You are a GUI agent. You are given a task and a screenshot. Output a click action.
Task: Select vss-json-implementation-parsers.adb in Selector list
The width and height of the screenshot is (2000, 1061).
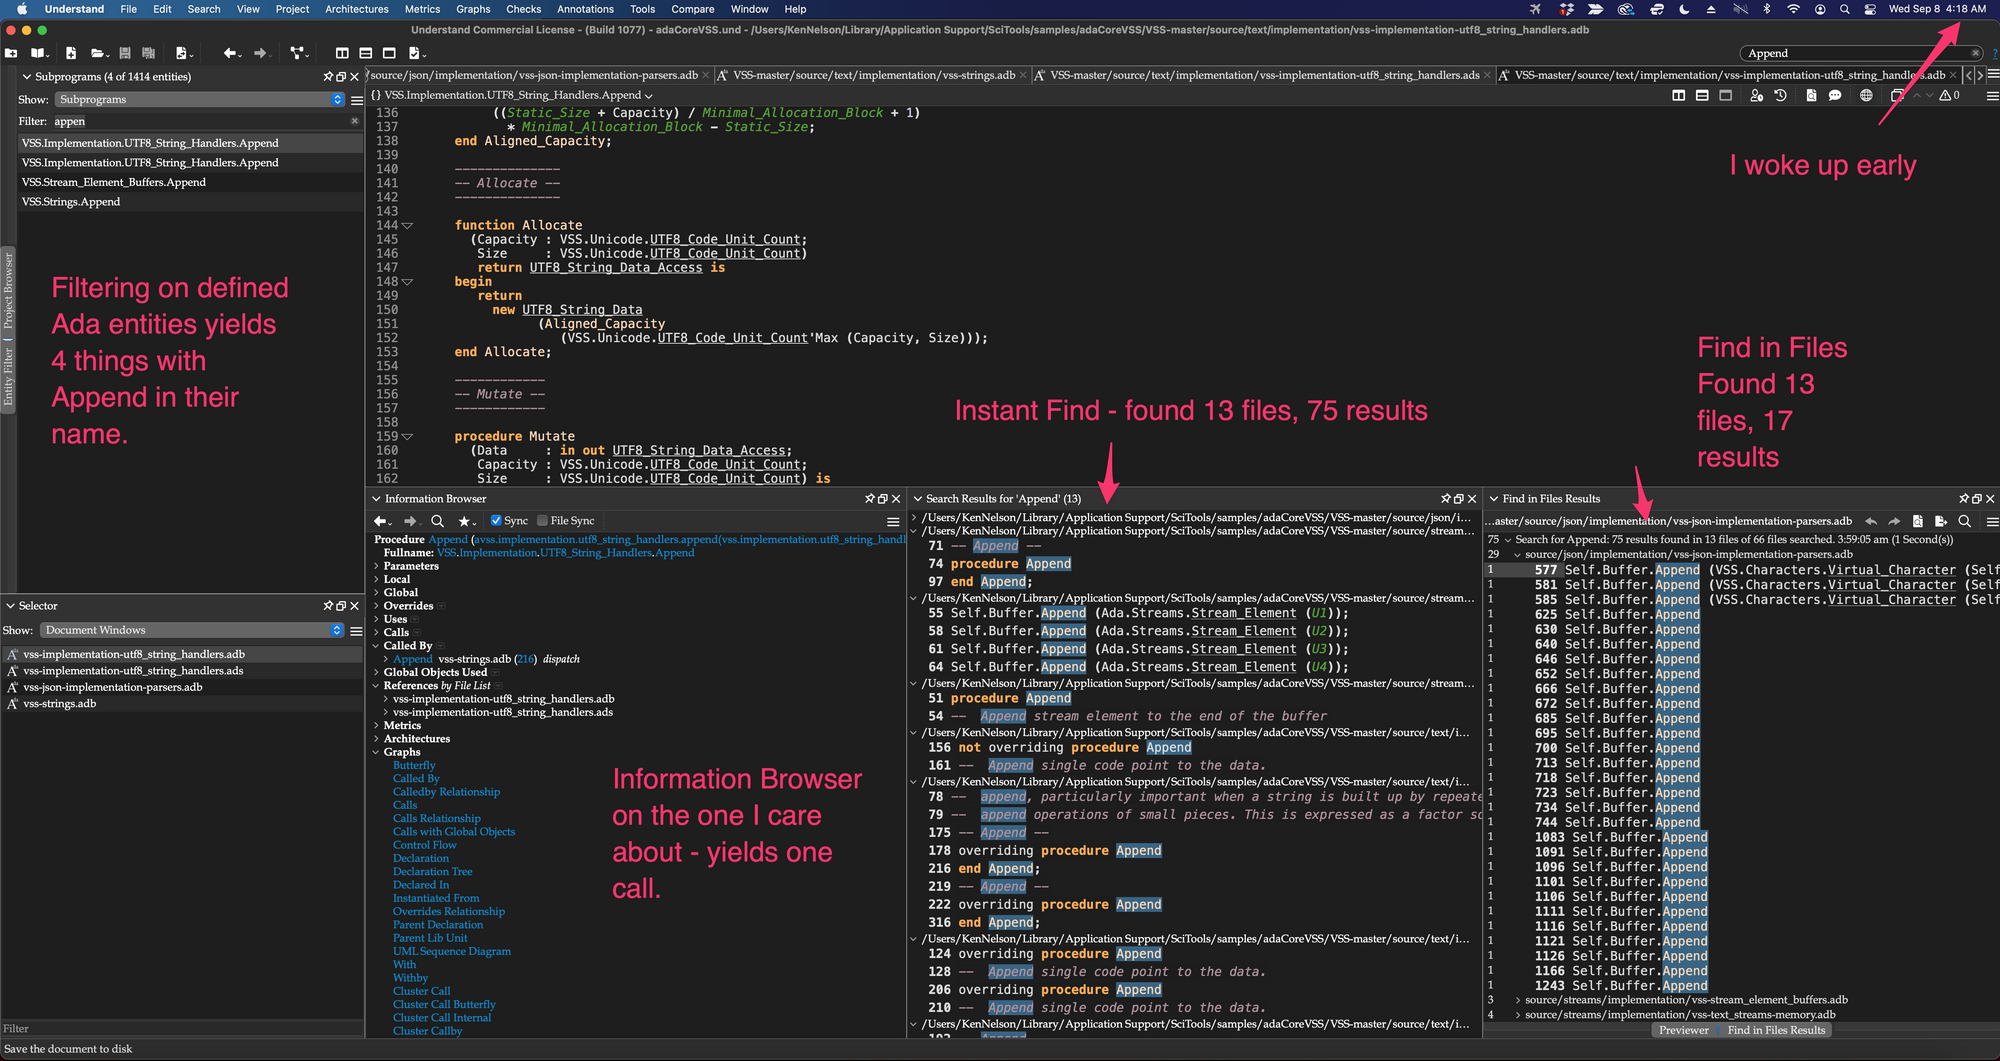(x=181, y=687)
